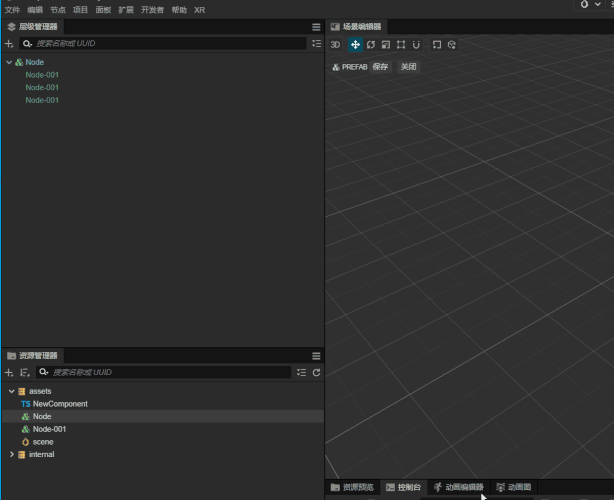Expand the internal folder

[11, 454]
